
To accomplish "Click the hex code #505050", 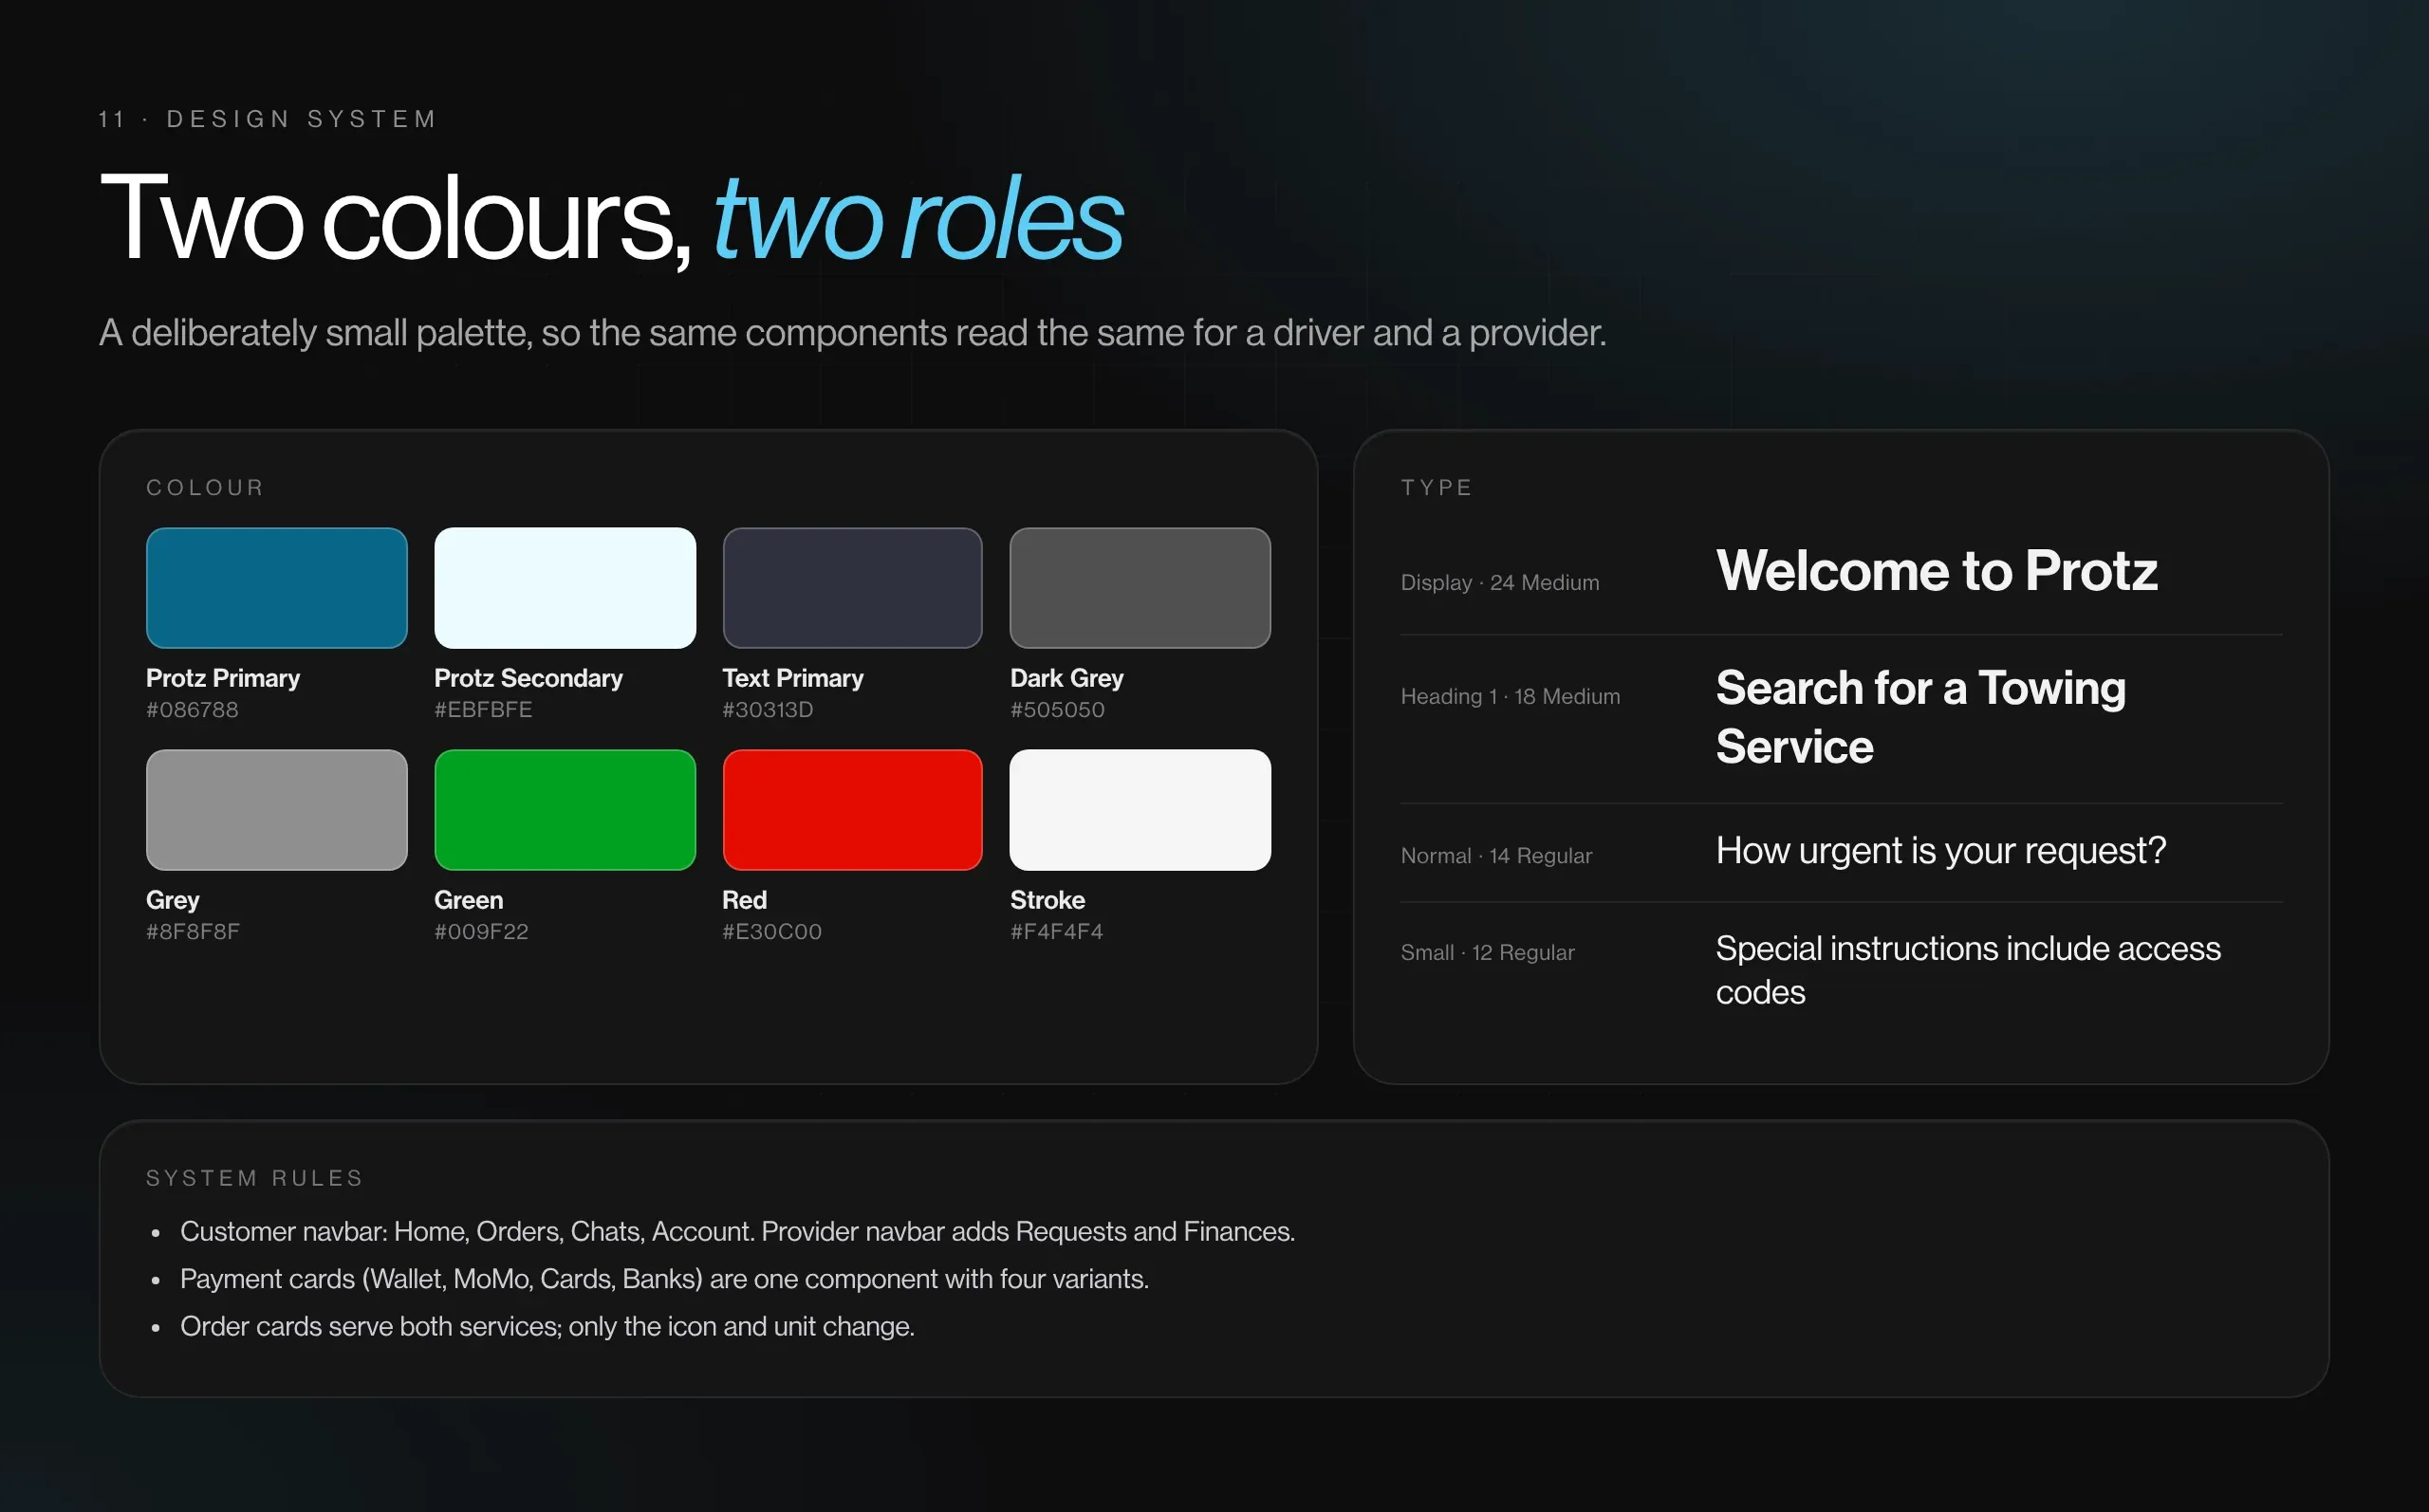I will click(x=1057, y=710).
